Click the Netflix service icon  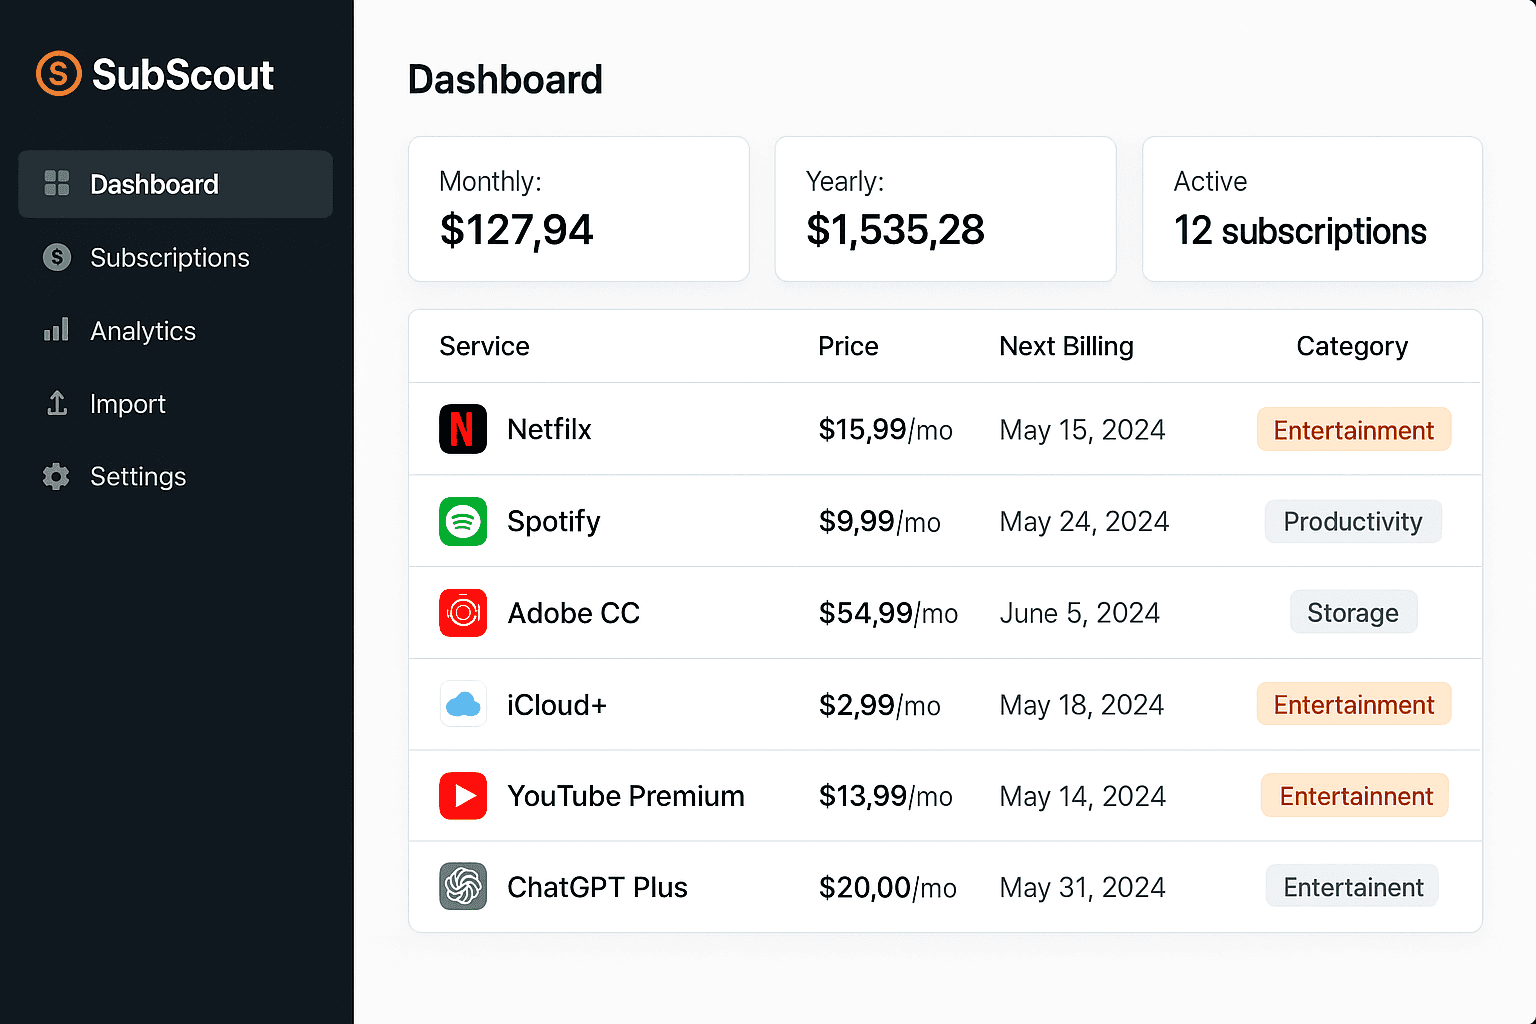pos(463,429)
